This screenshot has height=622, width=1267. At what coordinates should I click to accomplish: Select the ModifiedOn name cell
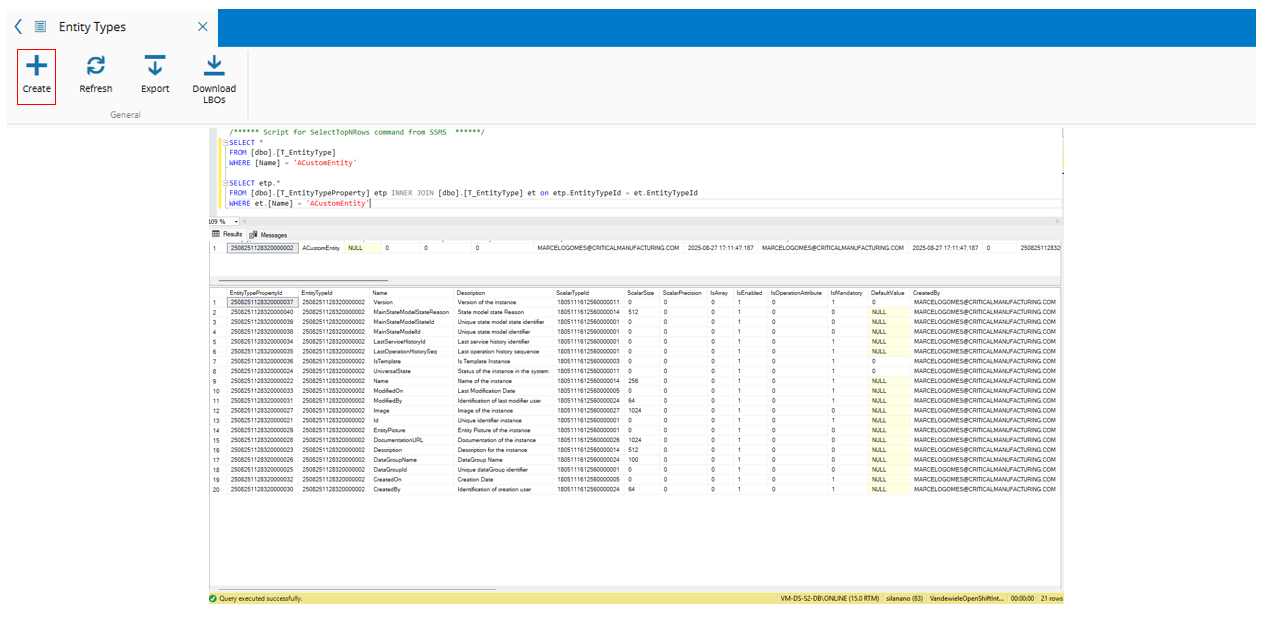pos(412,390)
